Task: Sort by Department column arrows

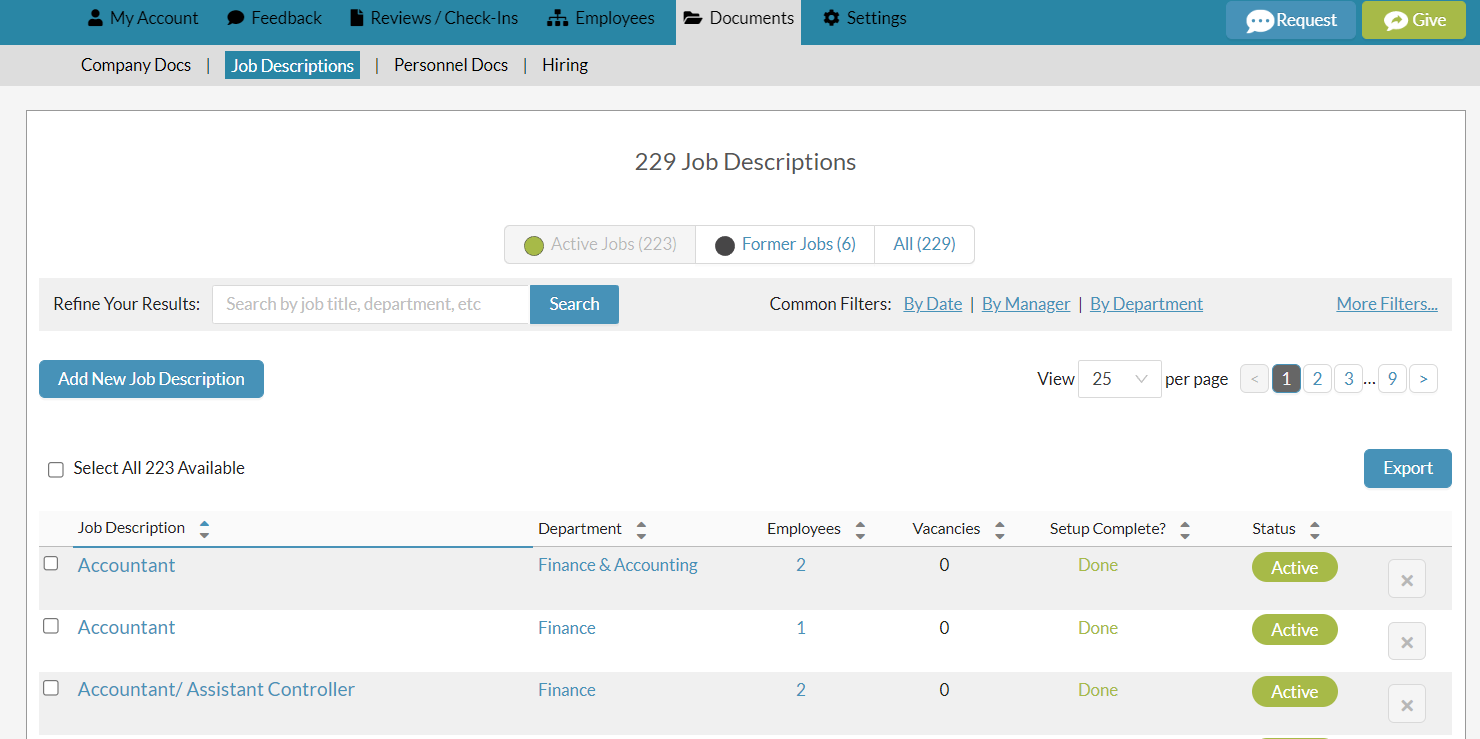Action: [x=641, y=530]
